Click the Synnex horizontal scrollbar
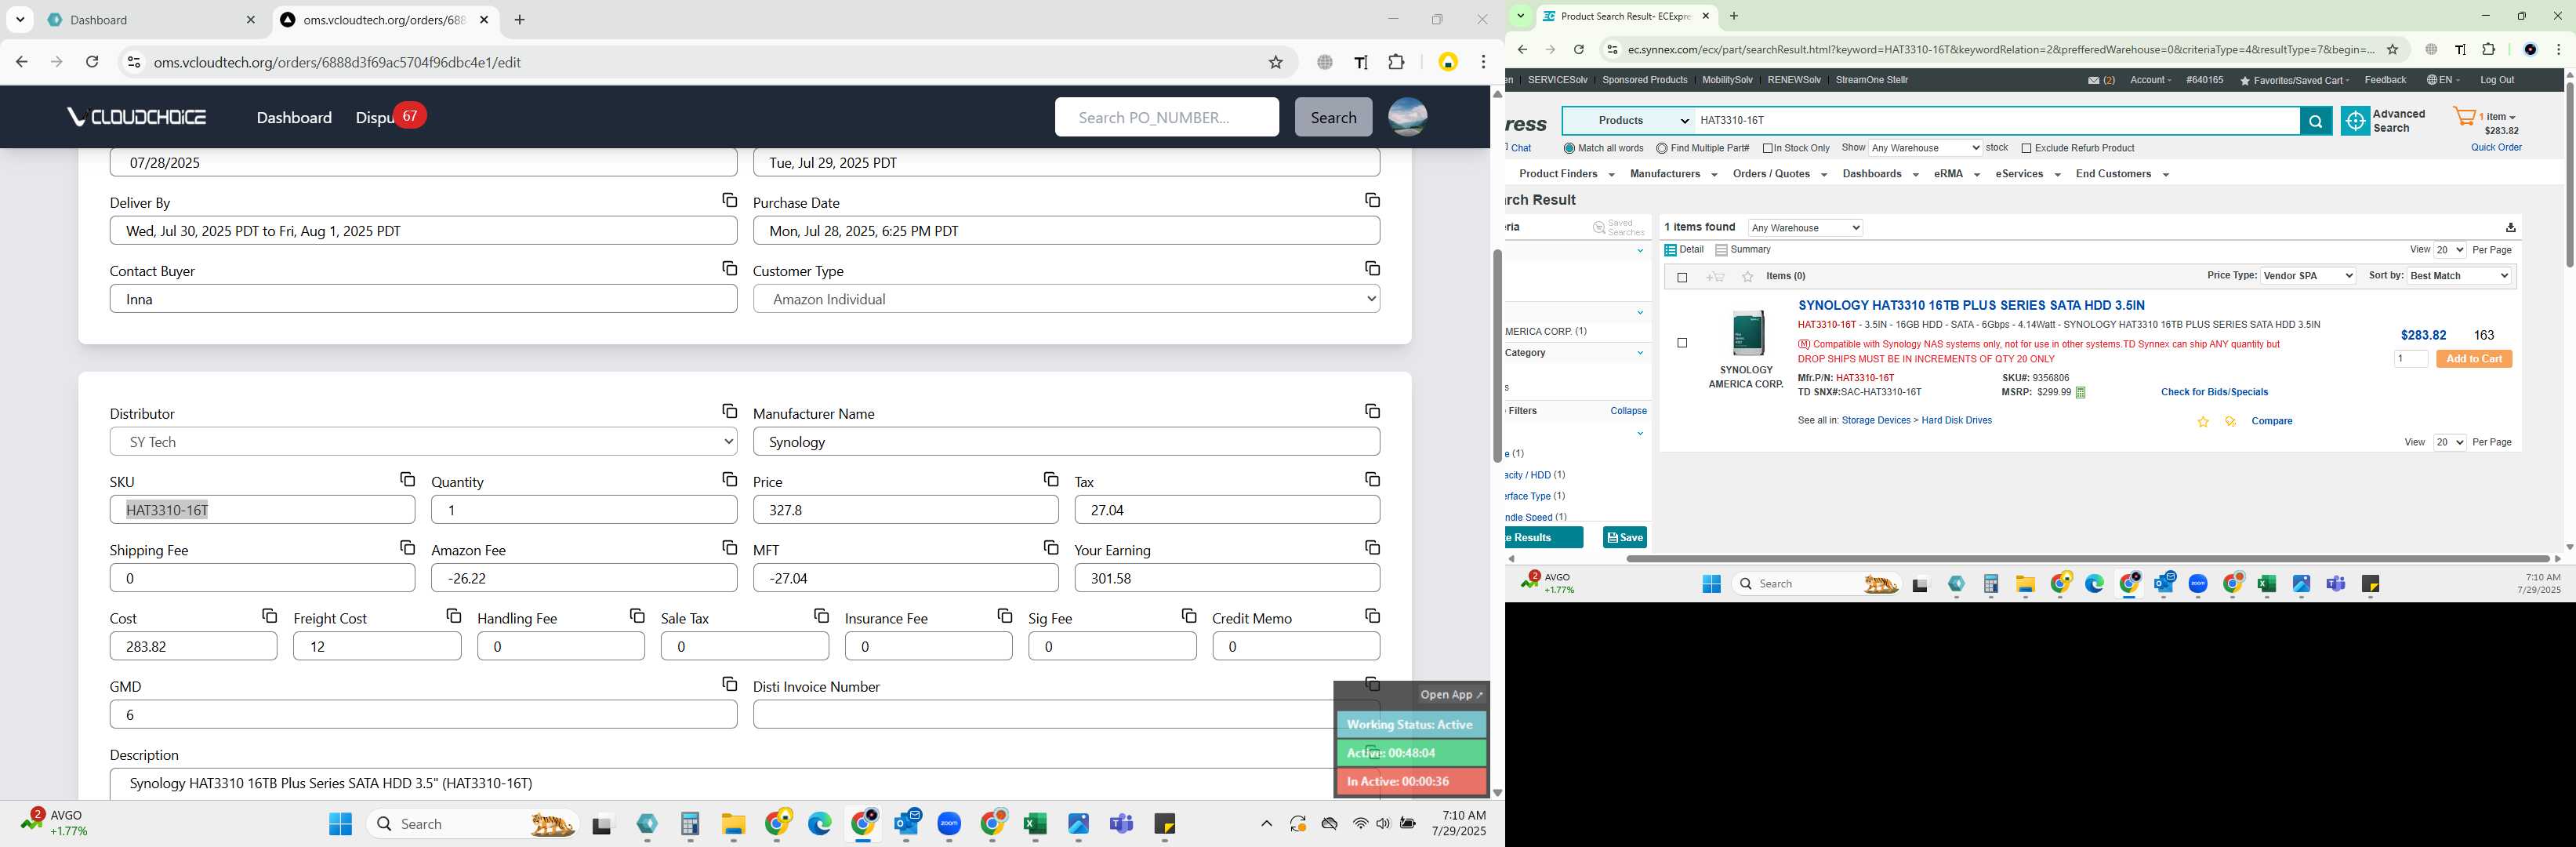The height and width of the screenshot is (847, 2576). [2088, 559]
